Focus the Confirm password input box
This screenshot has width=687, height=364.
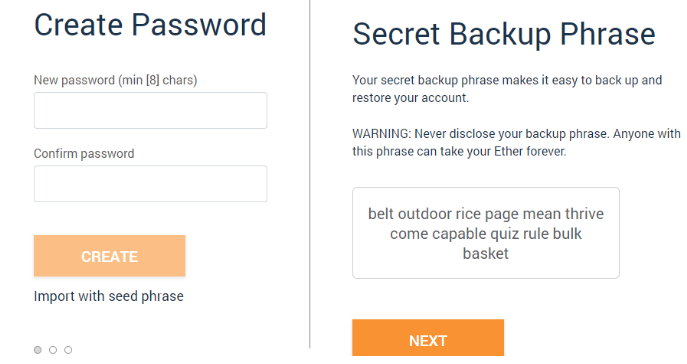150,184
